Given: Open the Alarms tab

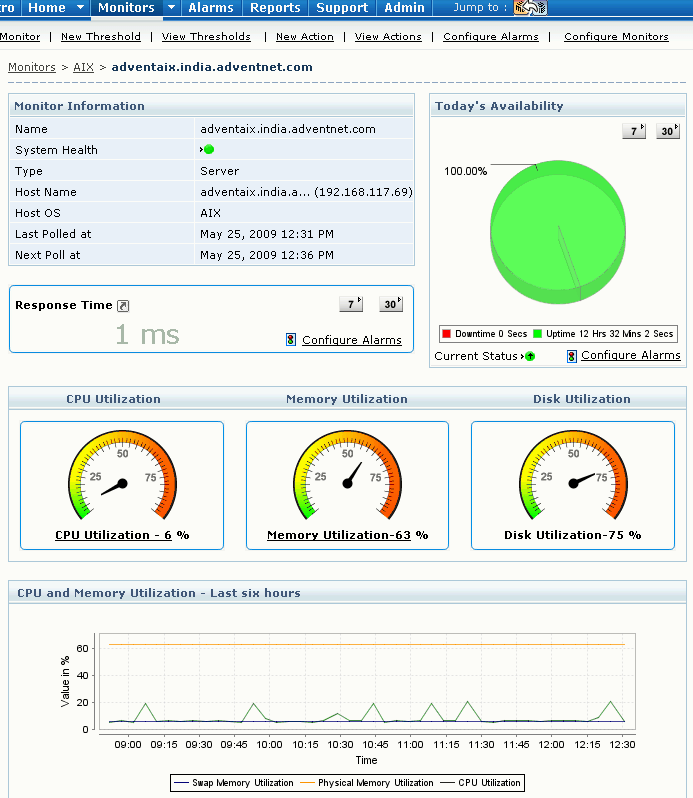Looking at the screenshot, I should 211,8.
